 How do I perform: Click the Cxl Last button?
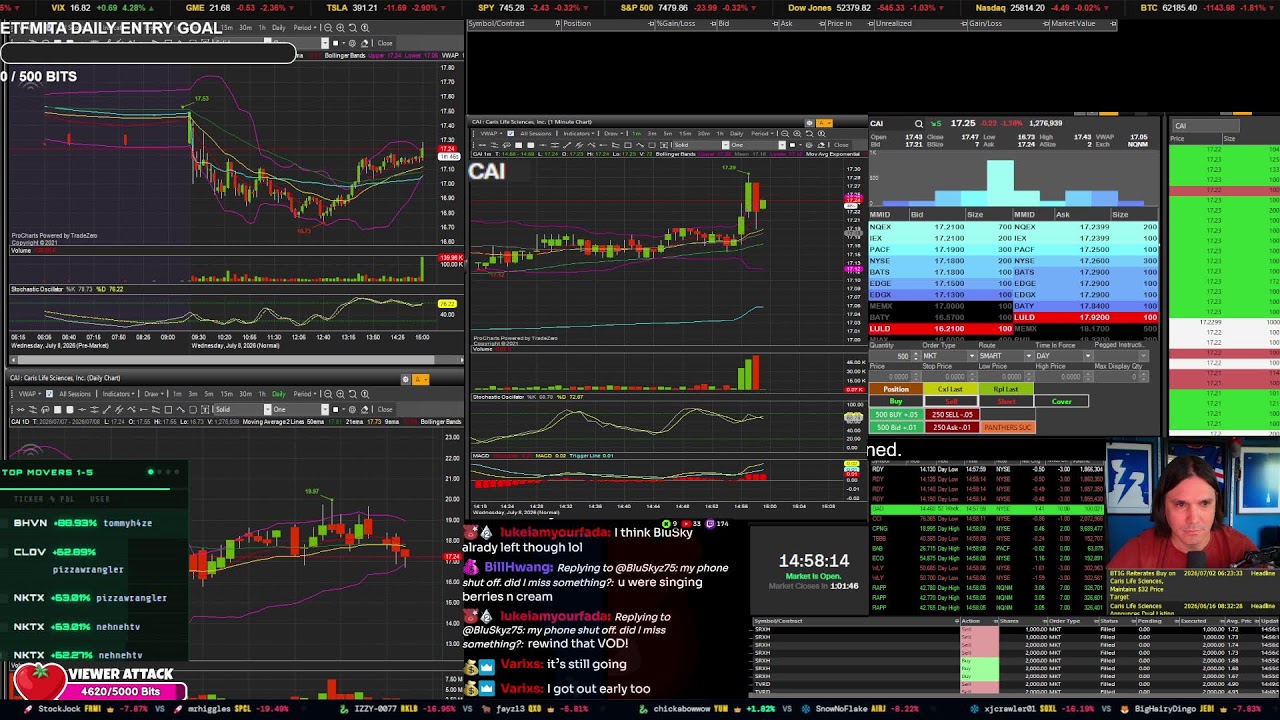click(x=950, y=389)
